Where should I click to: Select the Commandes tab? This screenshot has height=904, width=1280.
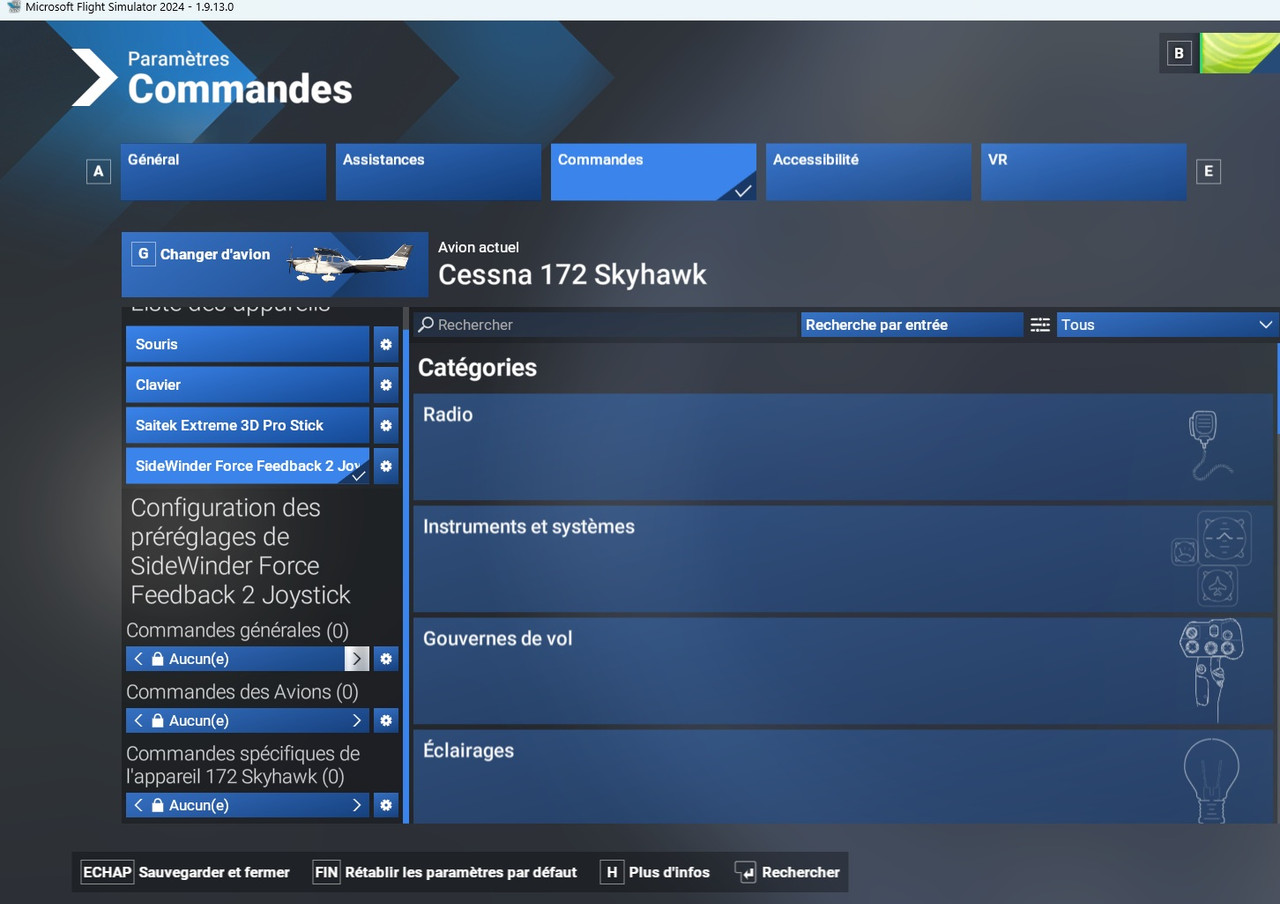653,172
